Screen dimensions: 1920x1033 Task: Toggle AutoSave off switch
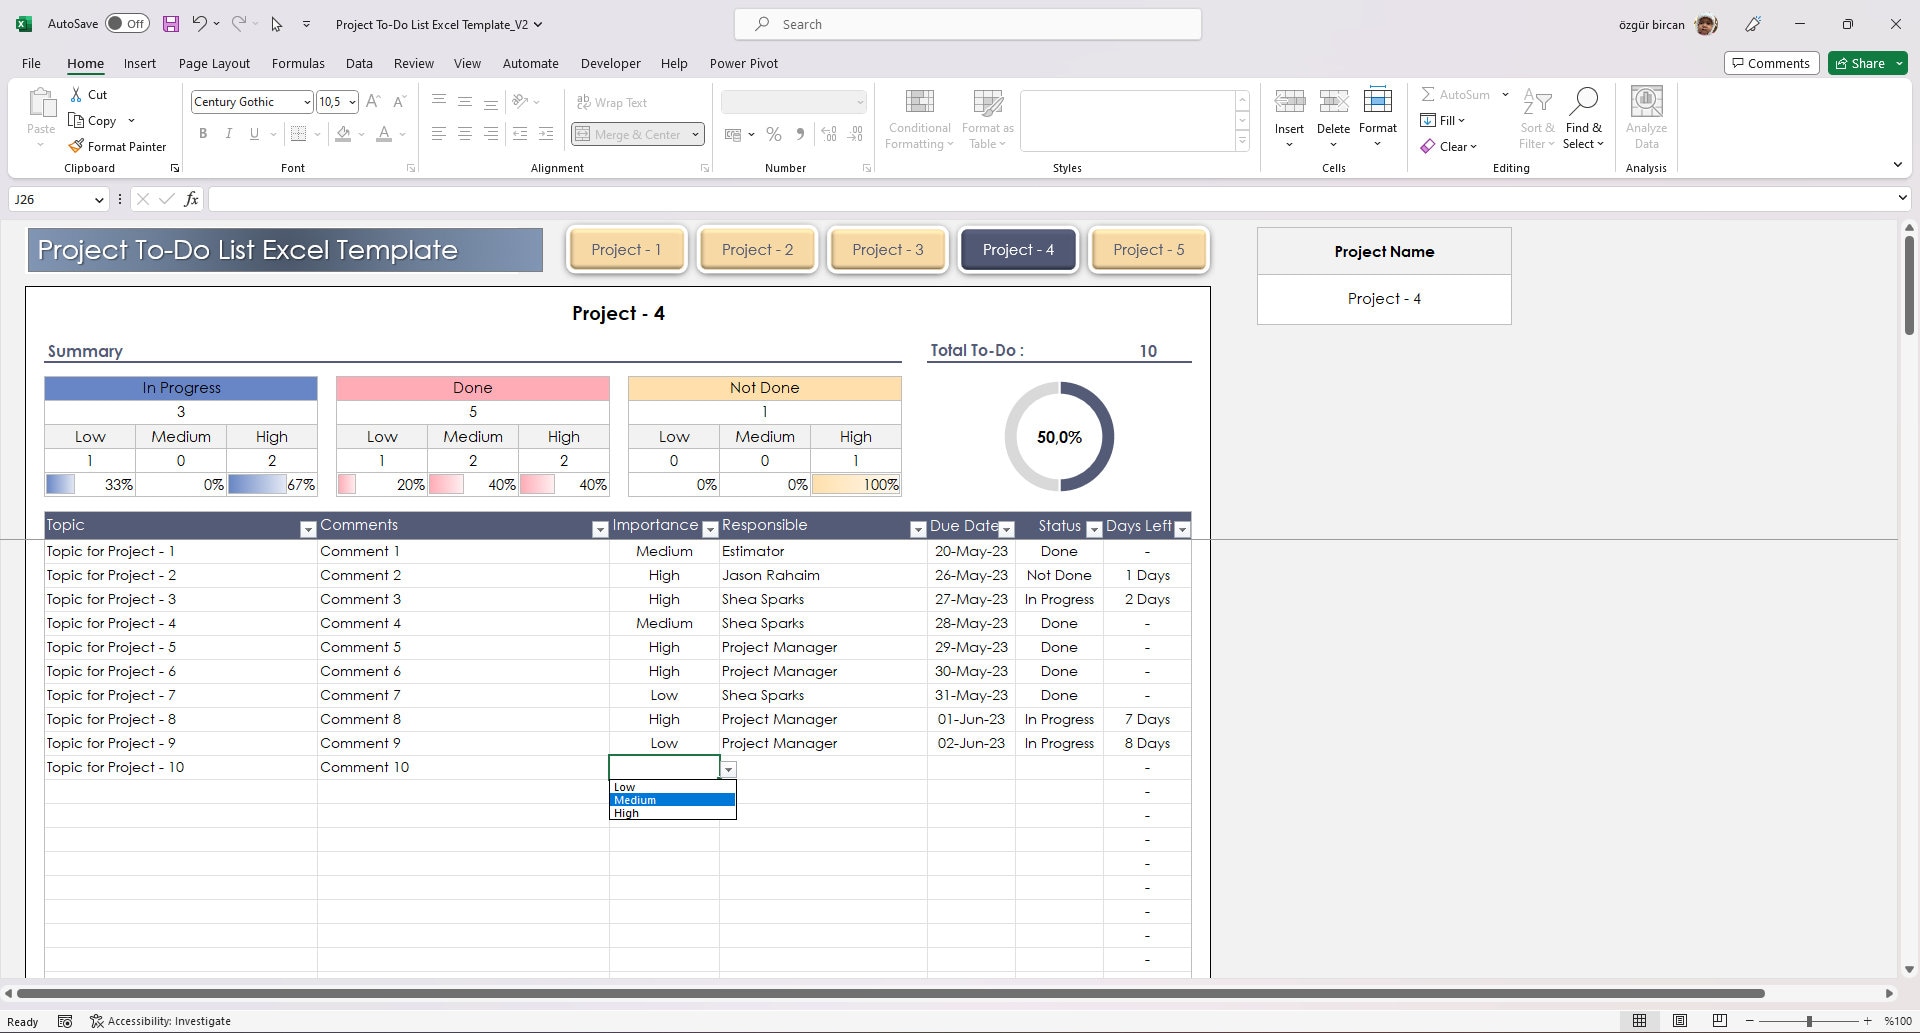point(127,22)
